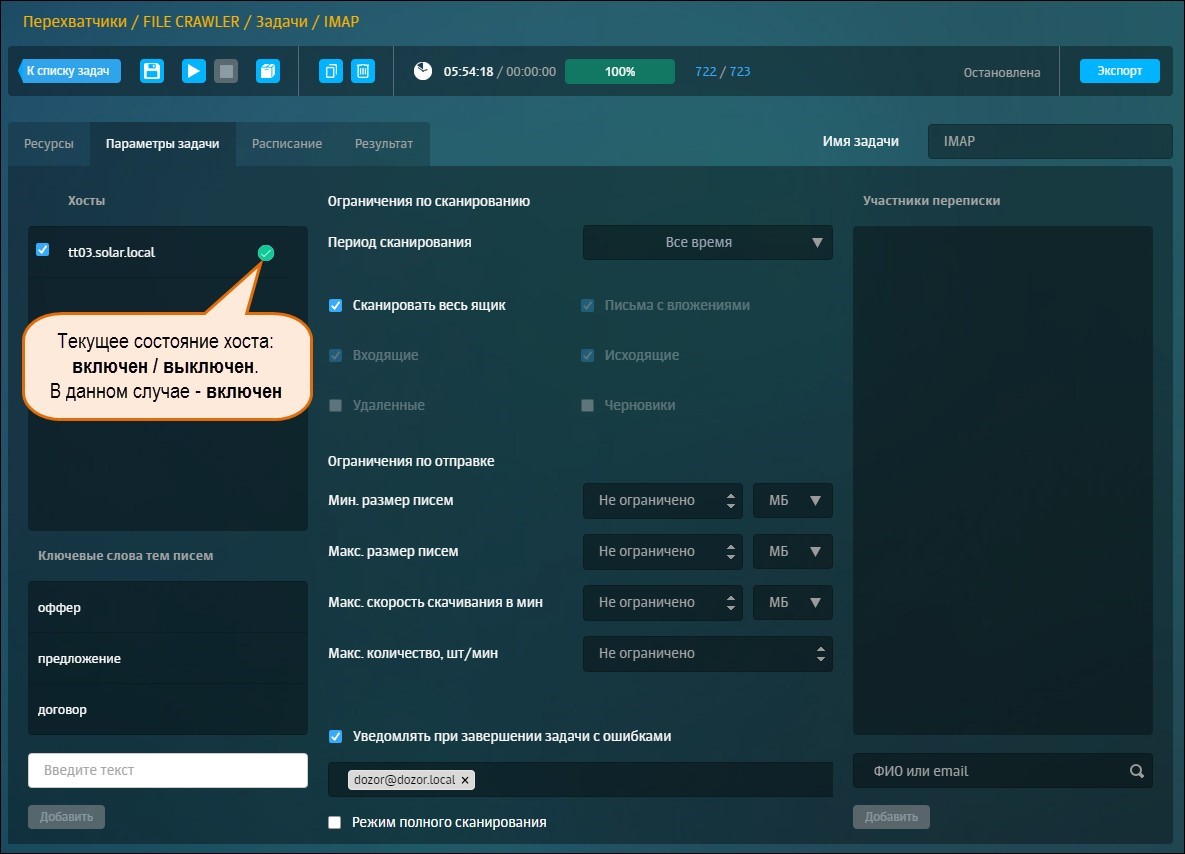
Task: Toggle the Входящие checkbox
Action: (336, 355)
